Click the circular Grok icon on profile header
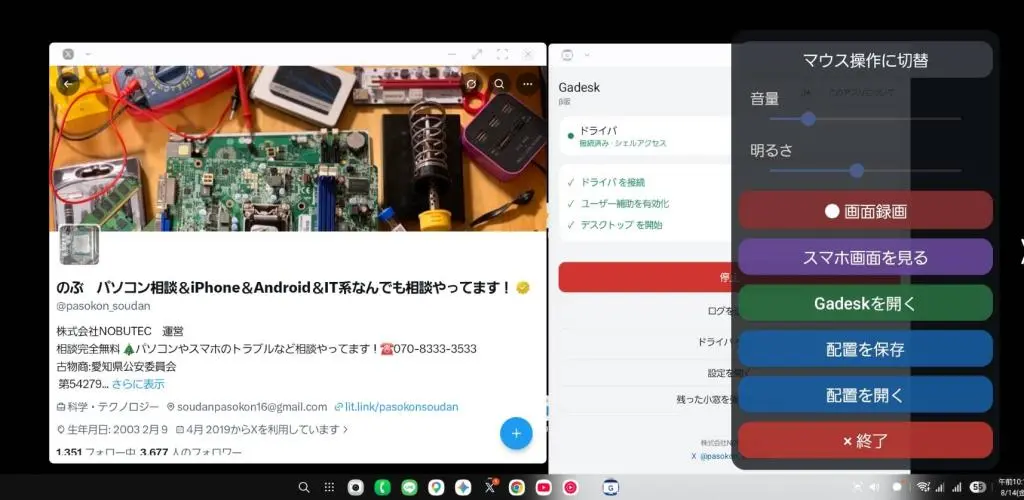The image size is (1024, 500). click(x=471, y=84)
